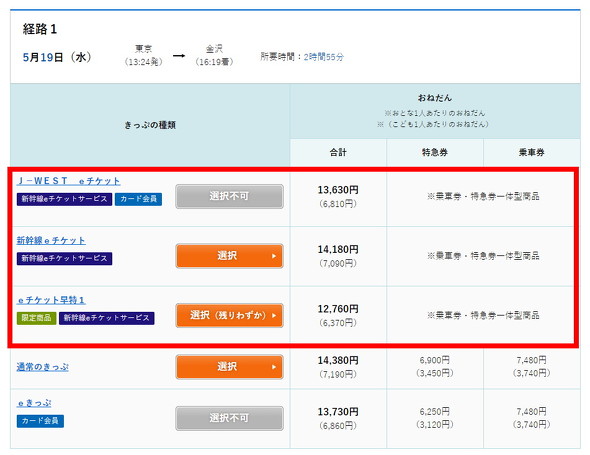Click child price (6,860円)
Image resolution: width=590 pixels, height=455 pixels.
click(x=338, y=426)
